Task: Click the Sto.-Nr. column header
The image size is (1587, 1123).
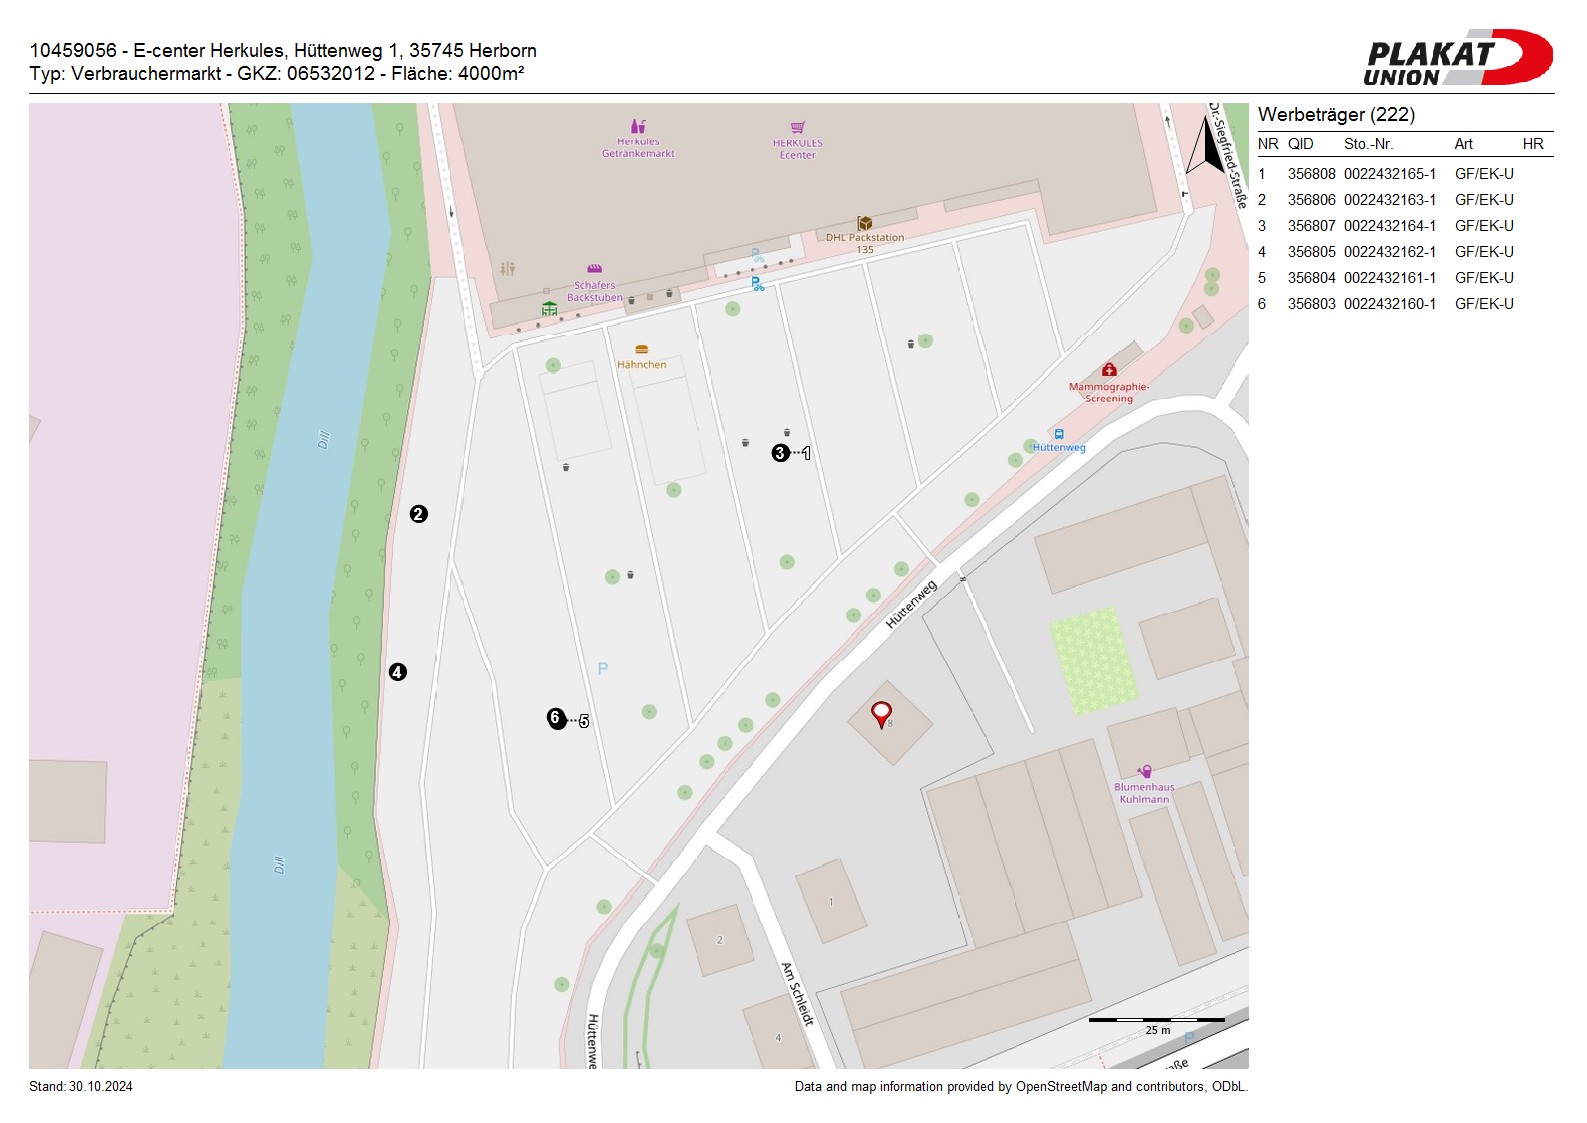Action: (x=1368, y=144)
